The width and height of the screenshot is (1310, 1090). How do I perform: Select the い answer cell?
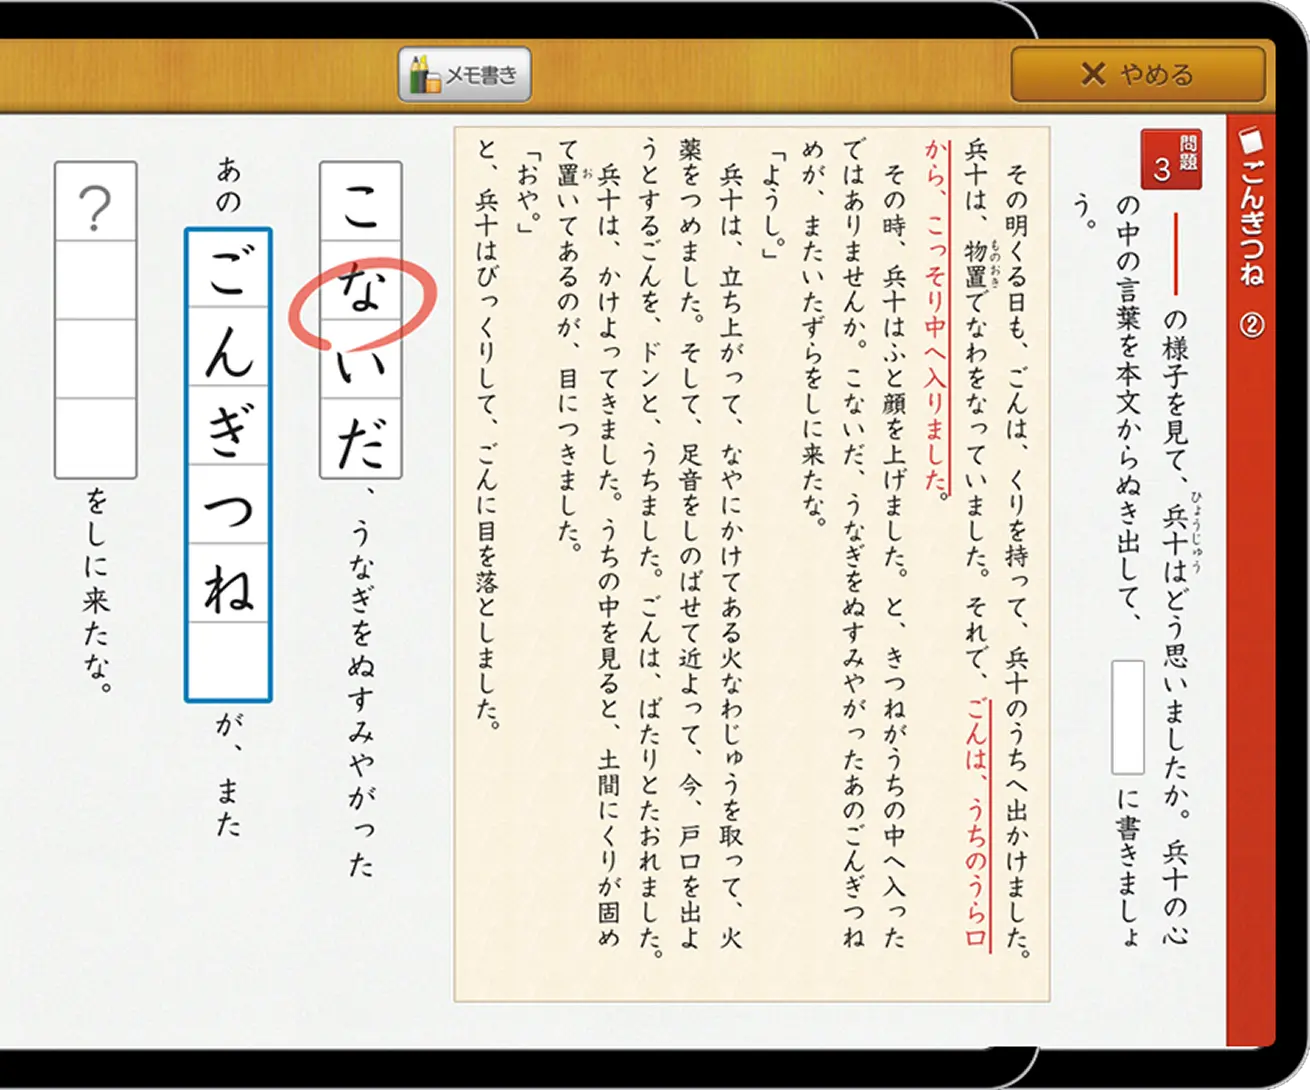coord(360,360)
